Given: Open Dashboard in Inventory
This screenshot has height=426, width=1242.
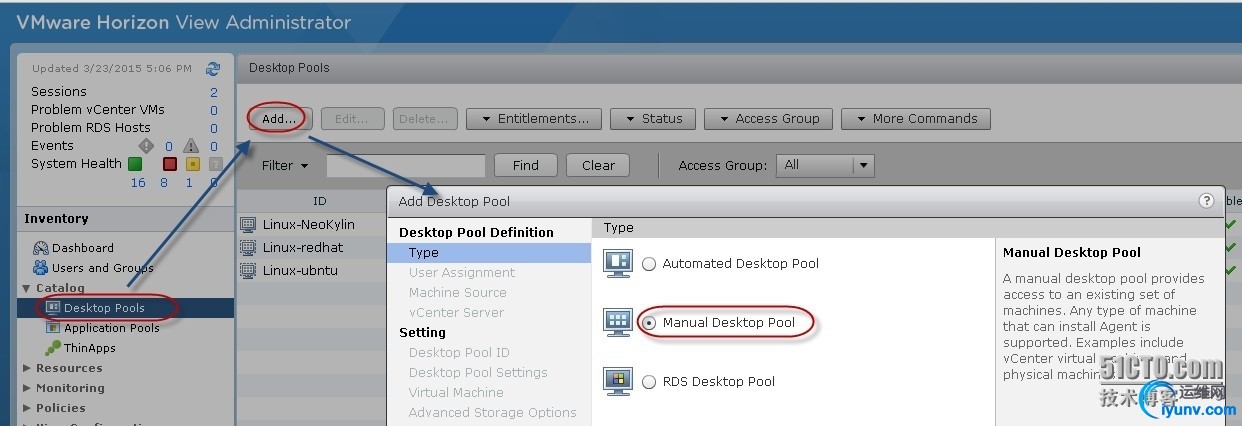Looking at the screenshot, I should coord(83,248).
